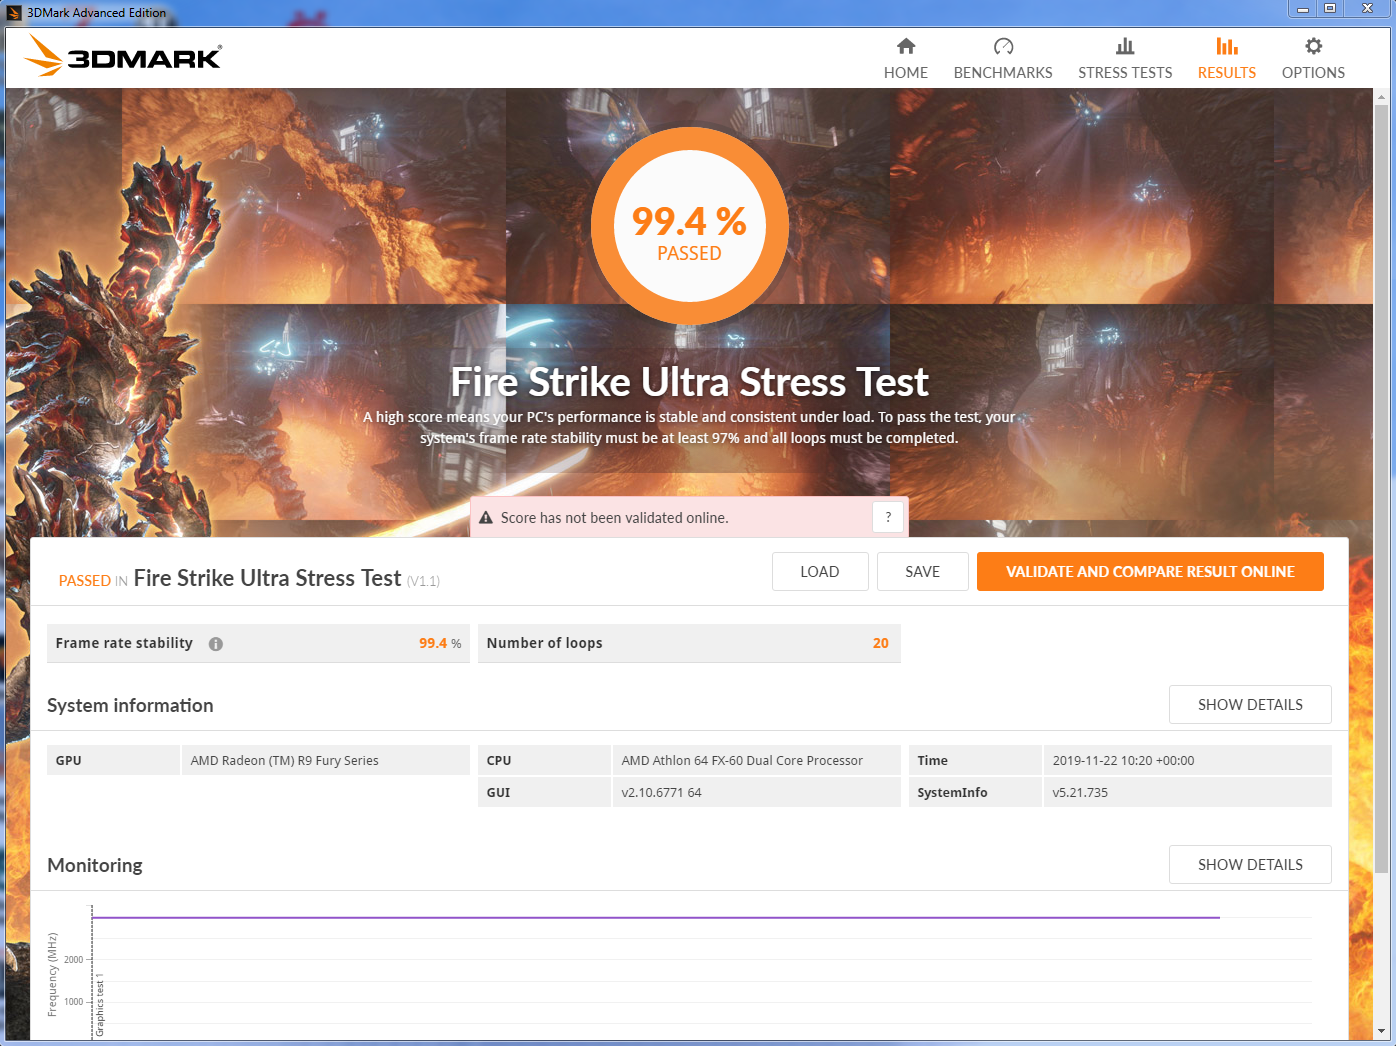Click the Frame rate stability 99.4 % value

(440, 644)
